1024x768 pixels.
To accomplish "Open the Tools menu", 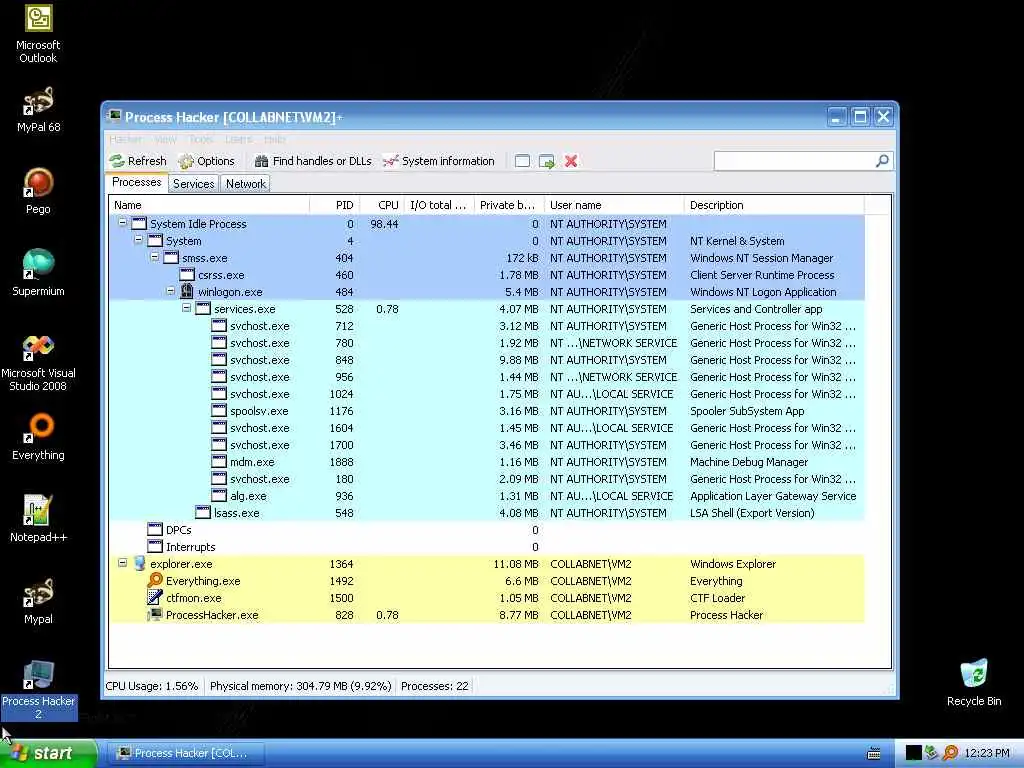I will (201, 139).
